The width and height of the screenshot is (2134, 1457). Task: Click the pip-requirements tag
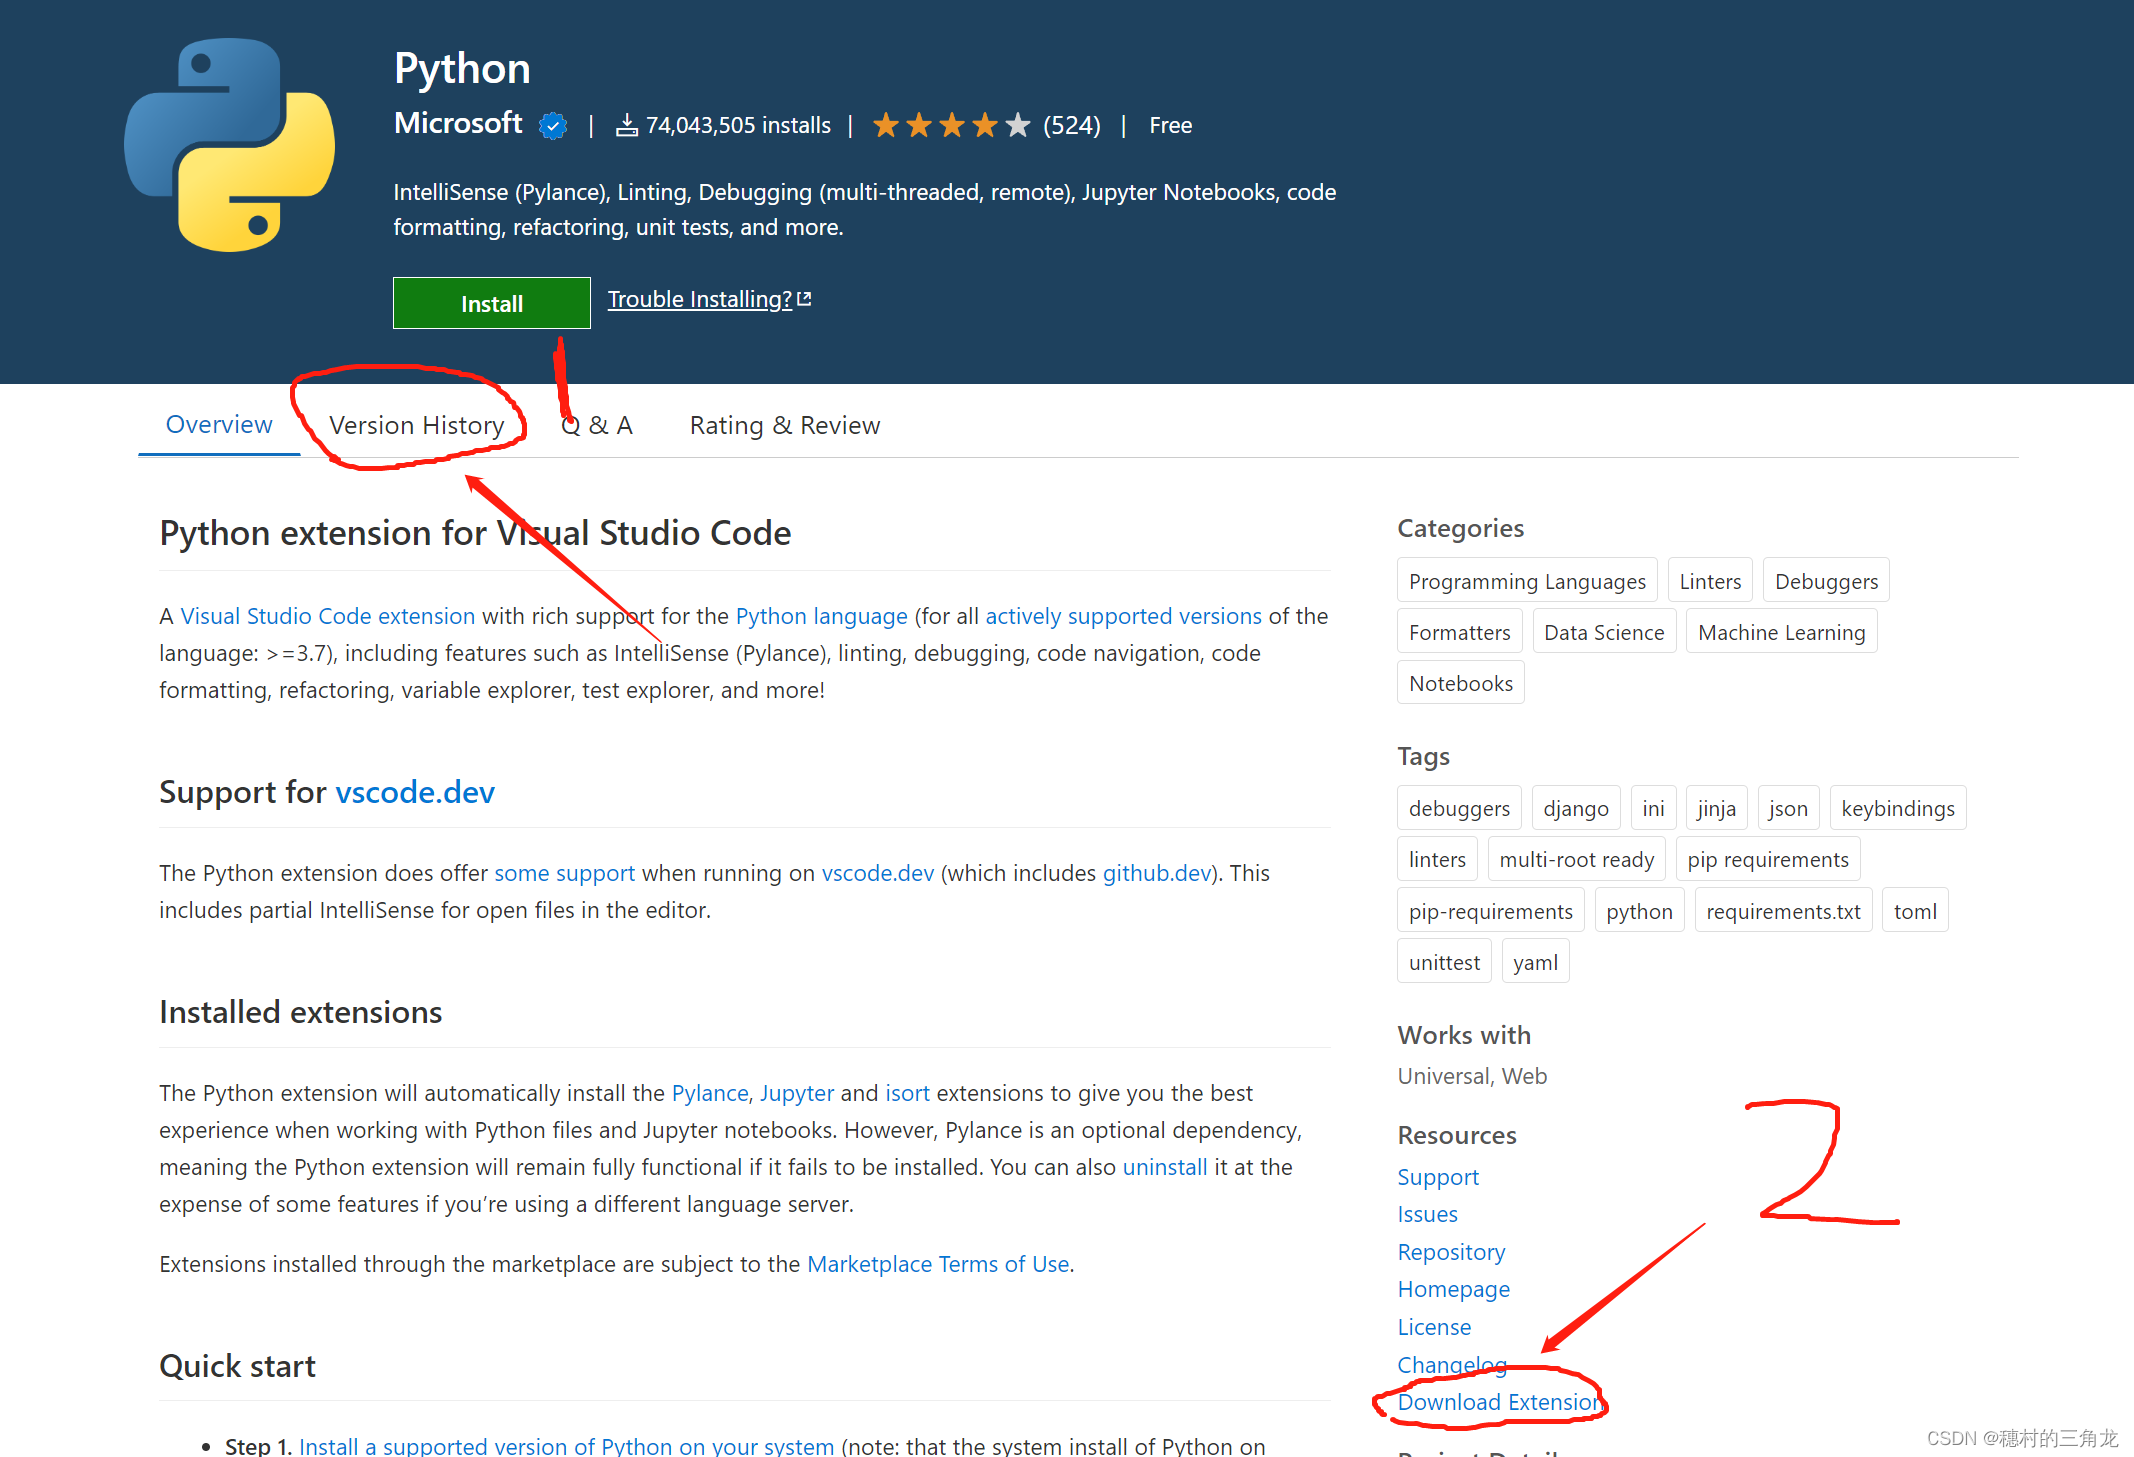(1491, 911)
